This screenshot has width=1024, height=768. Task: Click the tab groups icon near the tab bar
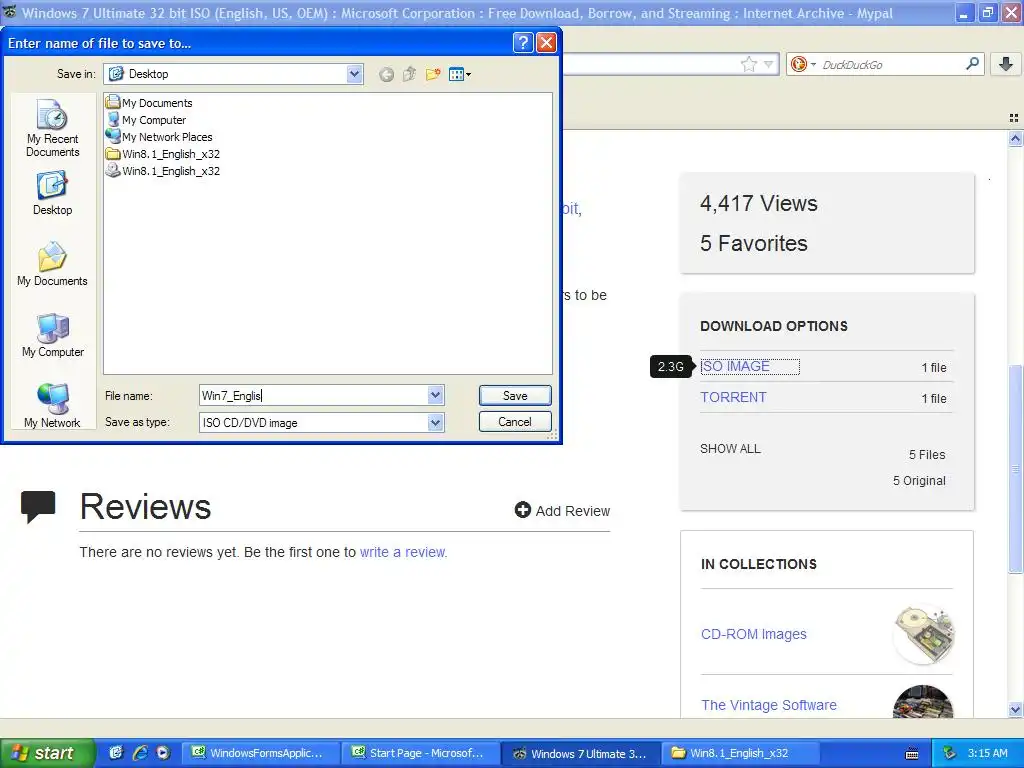[x=1014, y=118]
